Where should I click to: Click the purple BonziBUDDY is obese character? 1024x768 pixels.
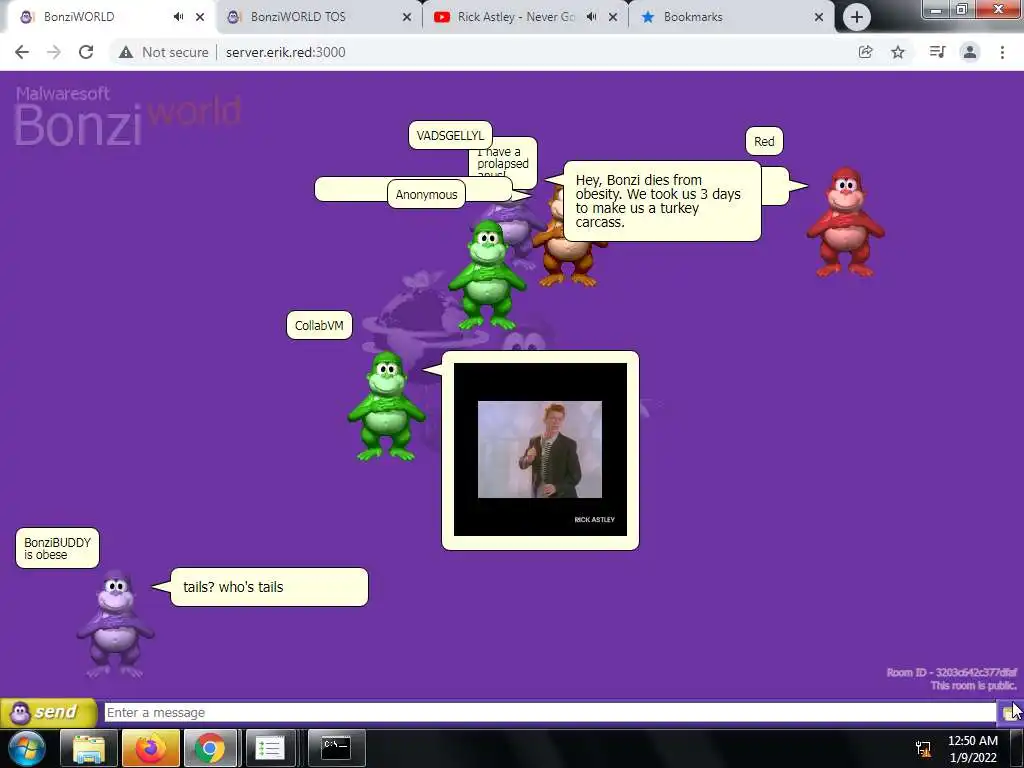(x=116, y=624)
